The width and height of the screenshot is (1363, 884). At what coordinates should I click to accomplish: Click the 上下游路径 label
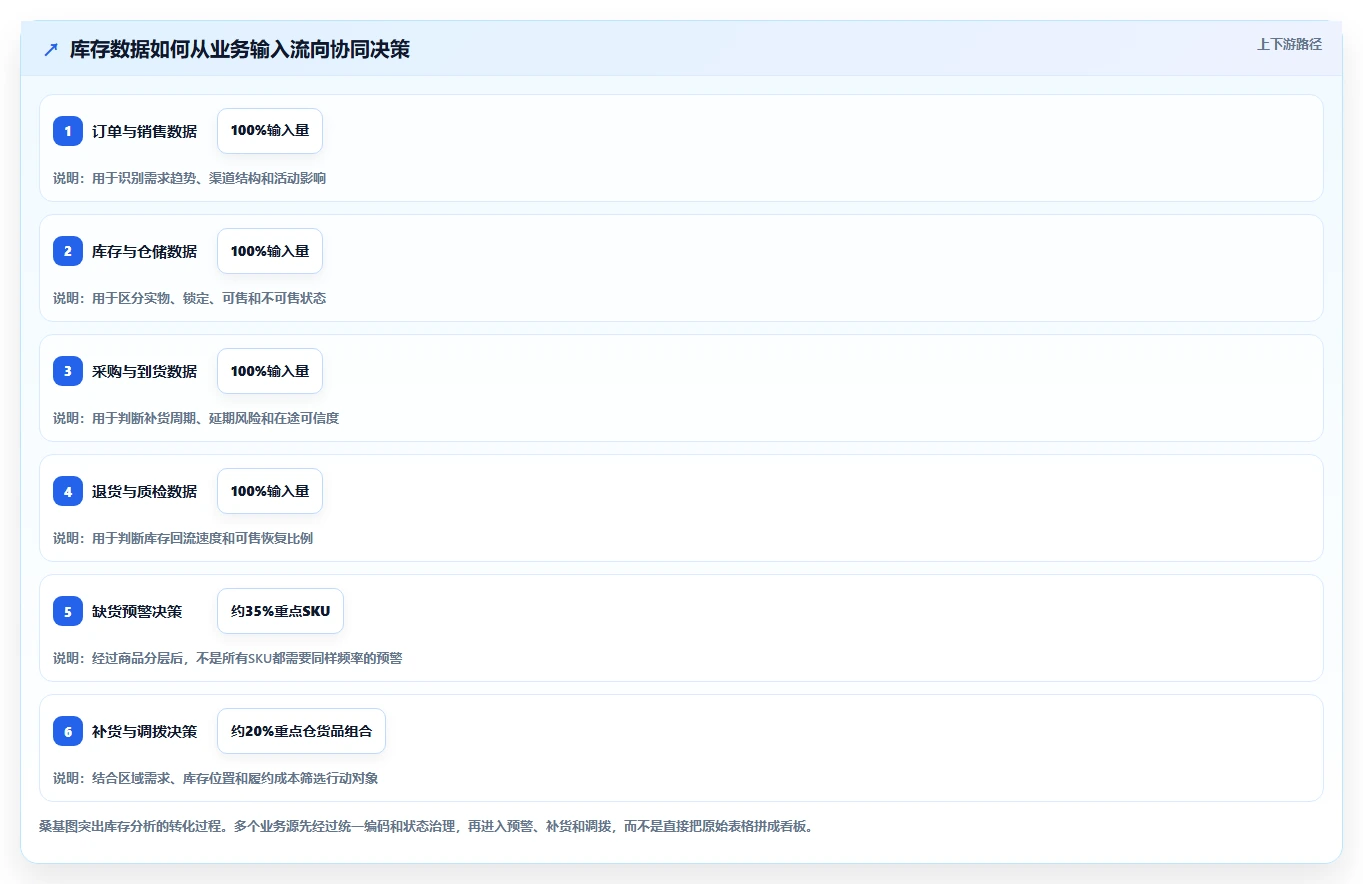point(1289,44)
